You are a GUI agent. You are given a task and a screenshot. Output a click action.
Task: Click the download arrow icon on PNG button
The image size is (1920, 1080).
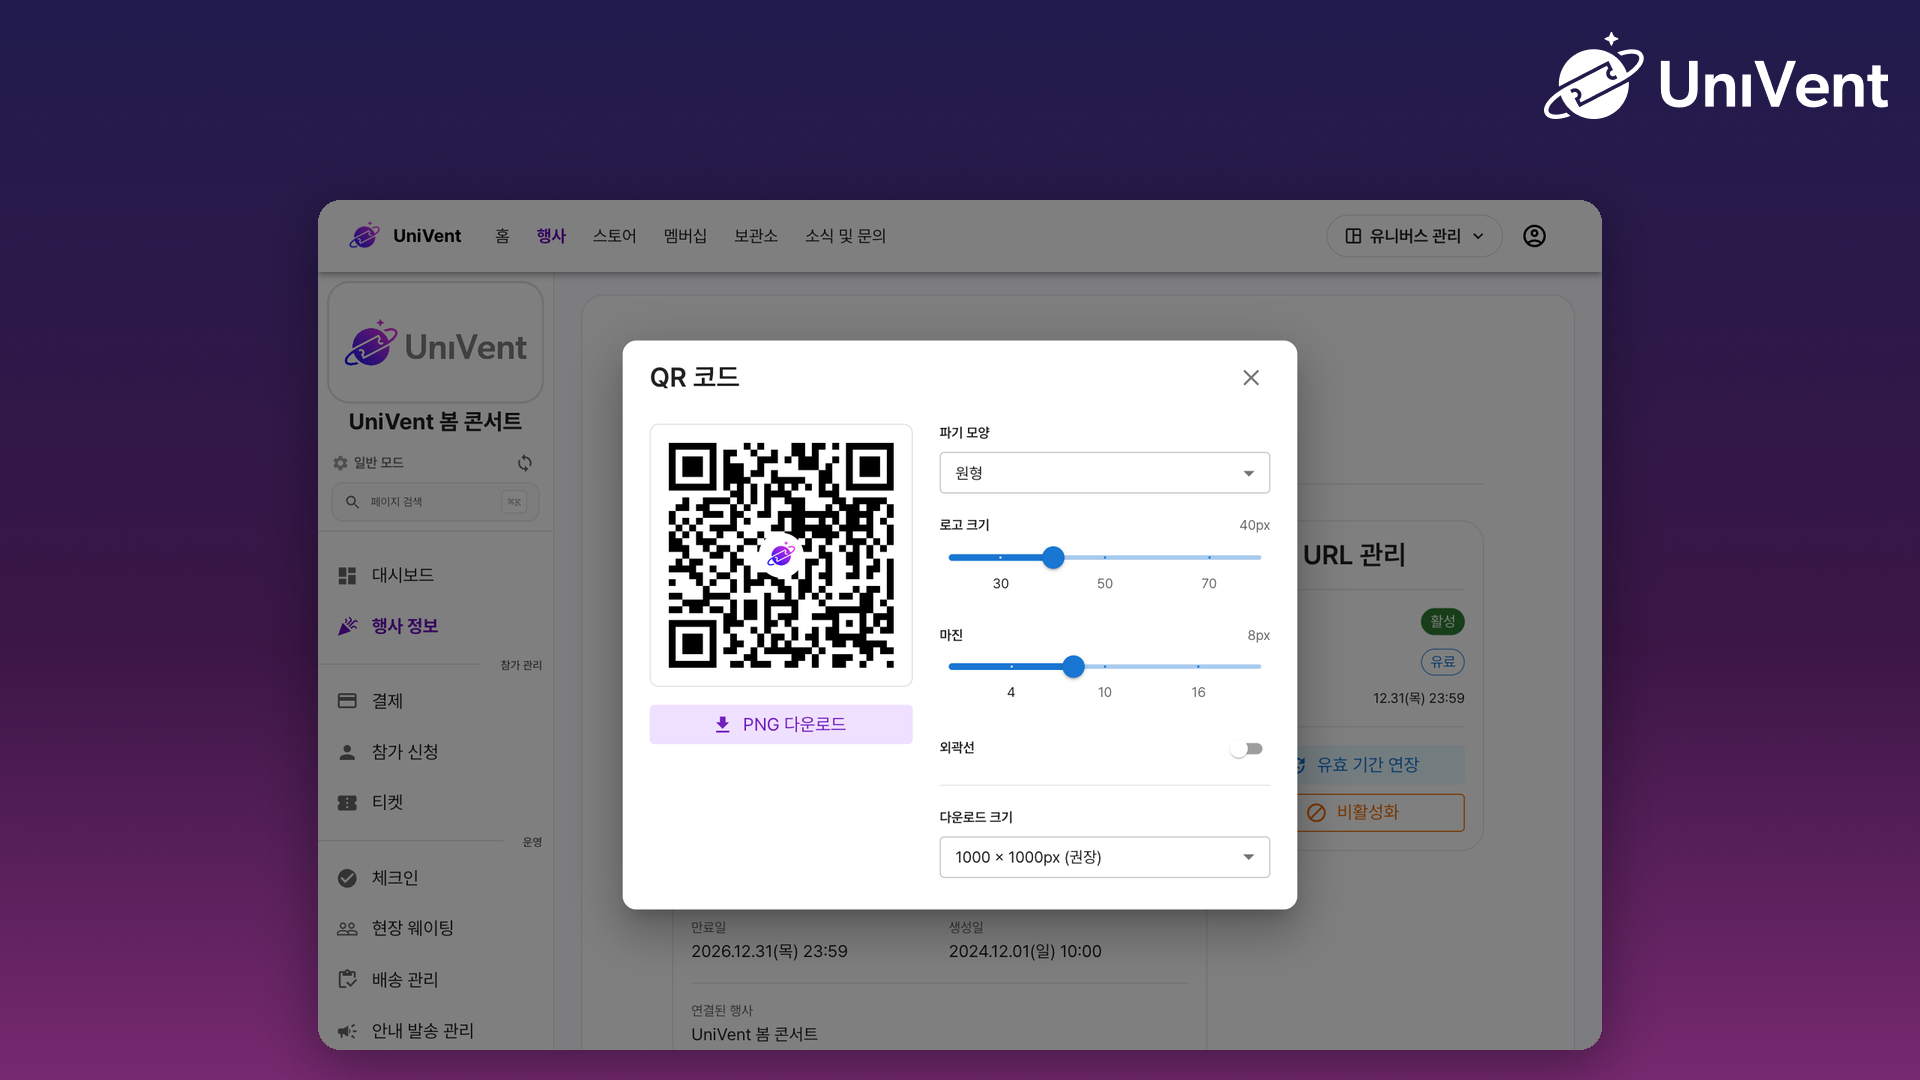[x=722, y=725]
